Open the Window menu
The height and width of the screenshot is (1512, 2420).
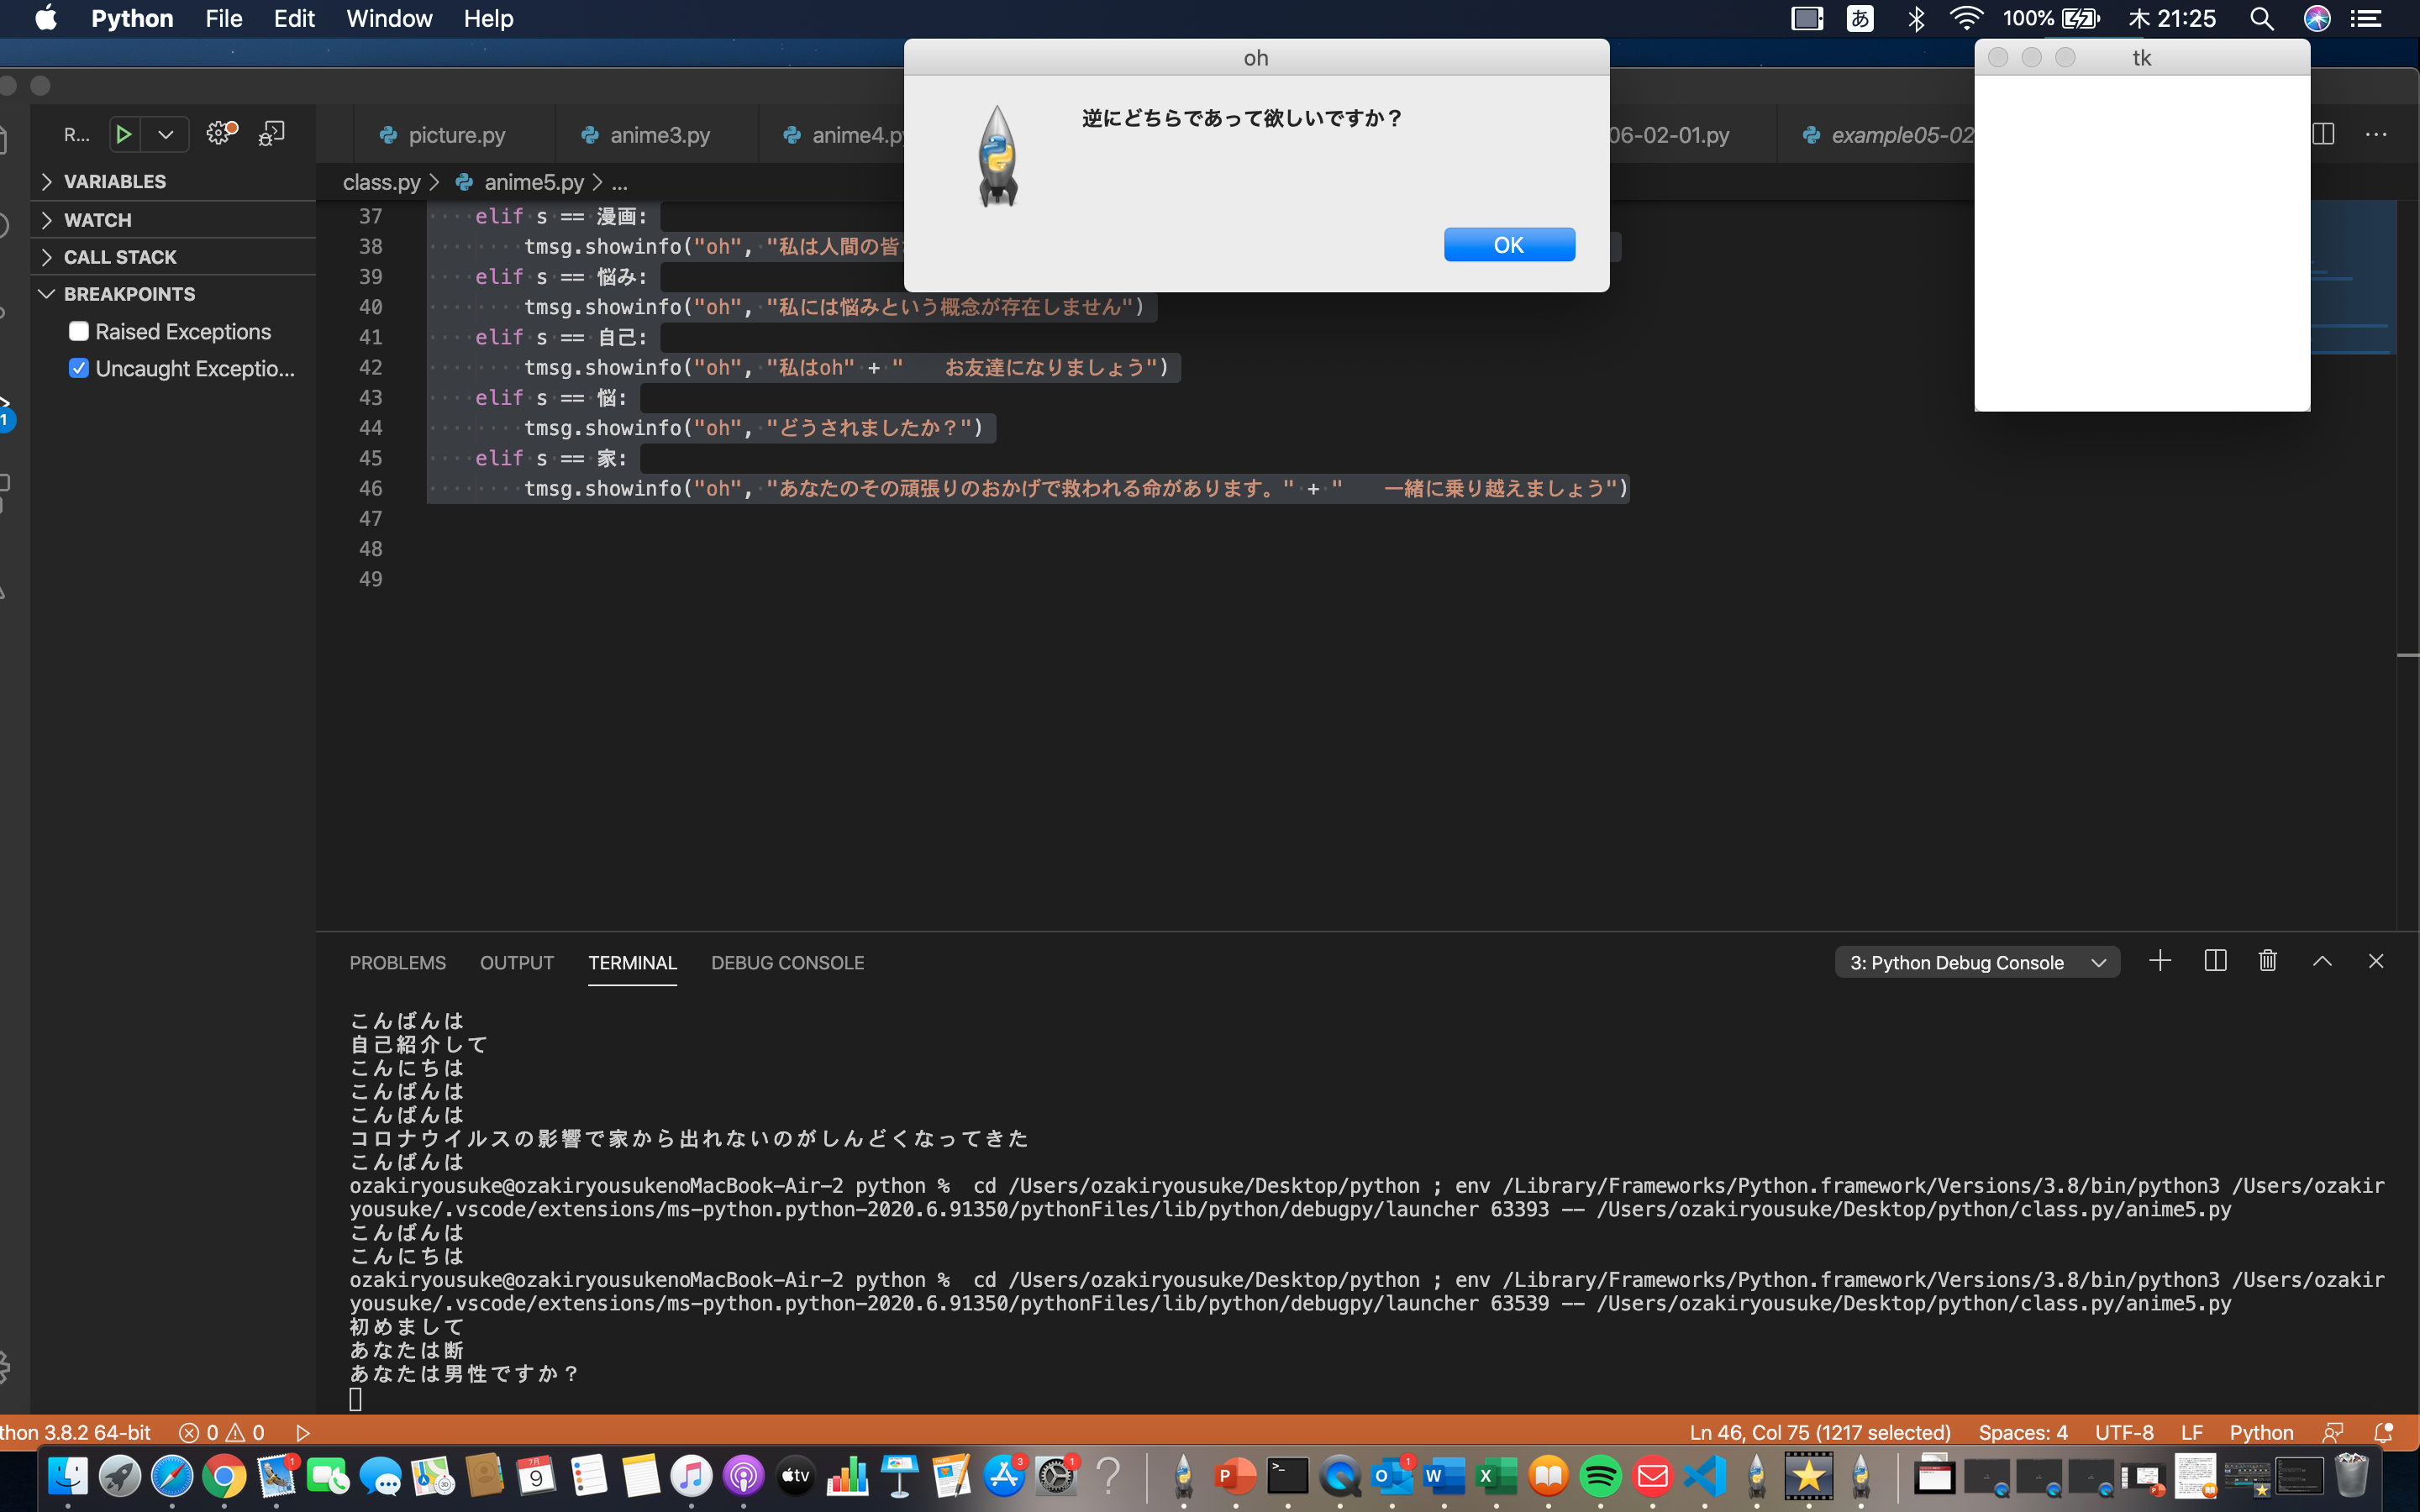tap(389, 18)
